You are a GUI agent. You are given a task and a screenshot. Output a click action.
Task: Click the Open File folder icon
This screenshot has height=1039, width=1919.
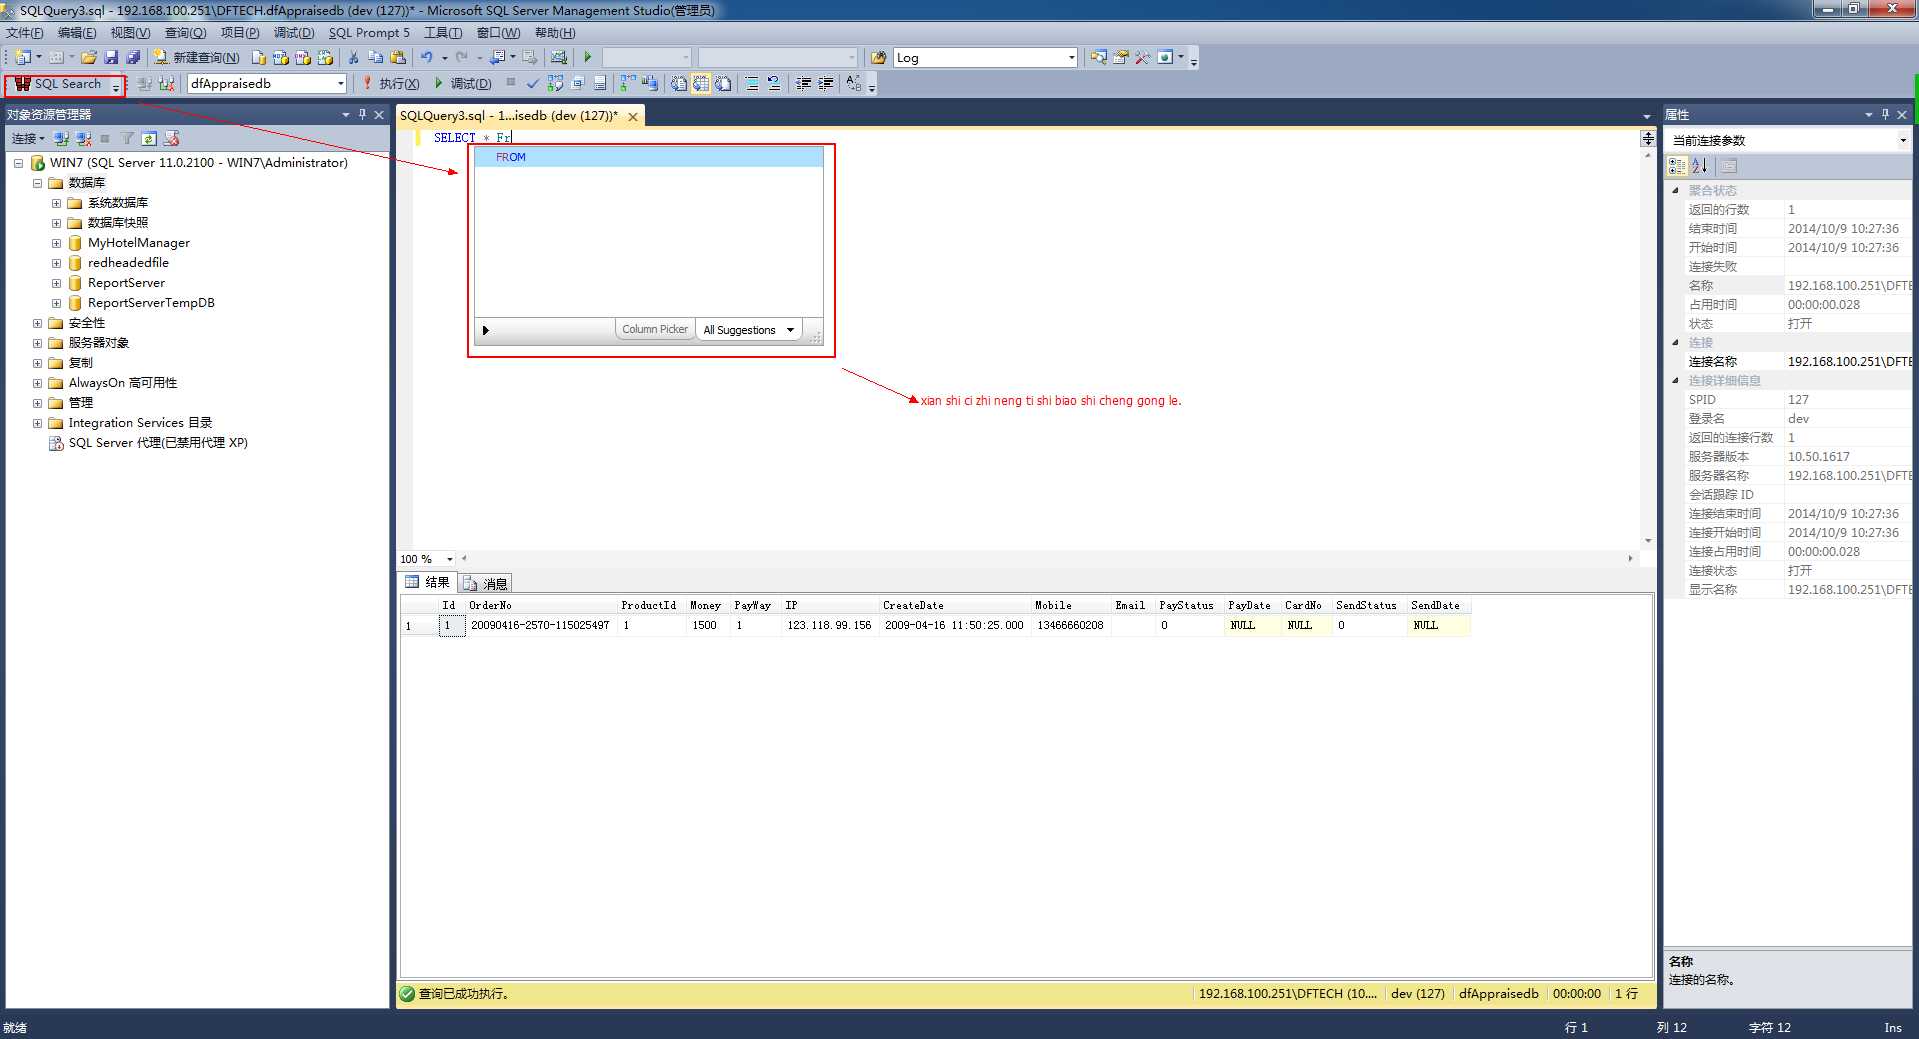89,57
